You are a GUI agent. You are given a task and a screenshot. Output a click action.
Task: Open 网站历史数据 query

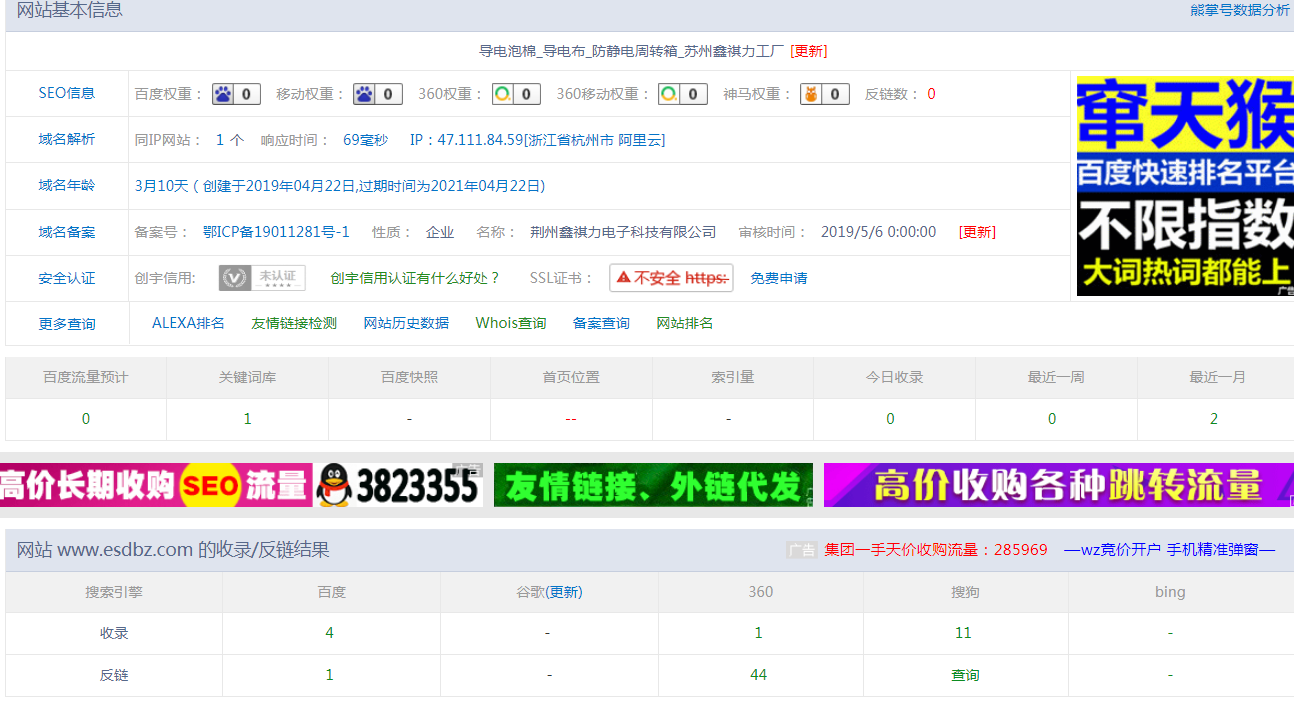click(x=406, y=323)
